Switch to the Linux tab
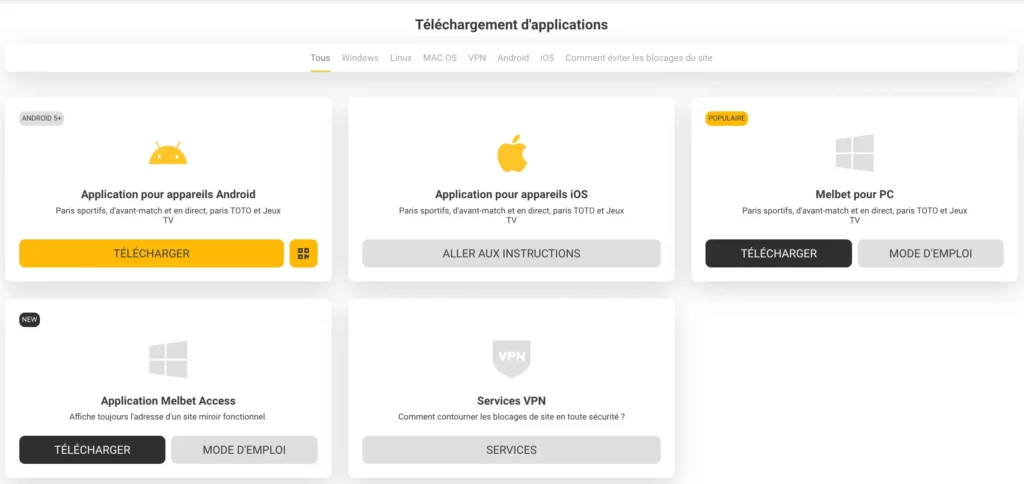 coord(401,58)
